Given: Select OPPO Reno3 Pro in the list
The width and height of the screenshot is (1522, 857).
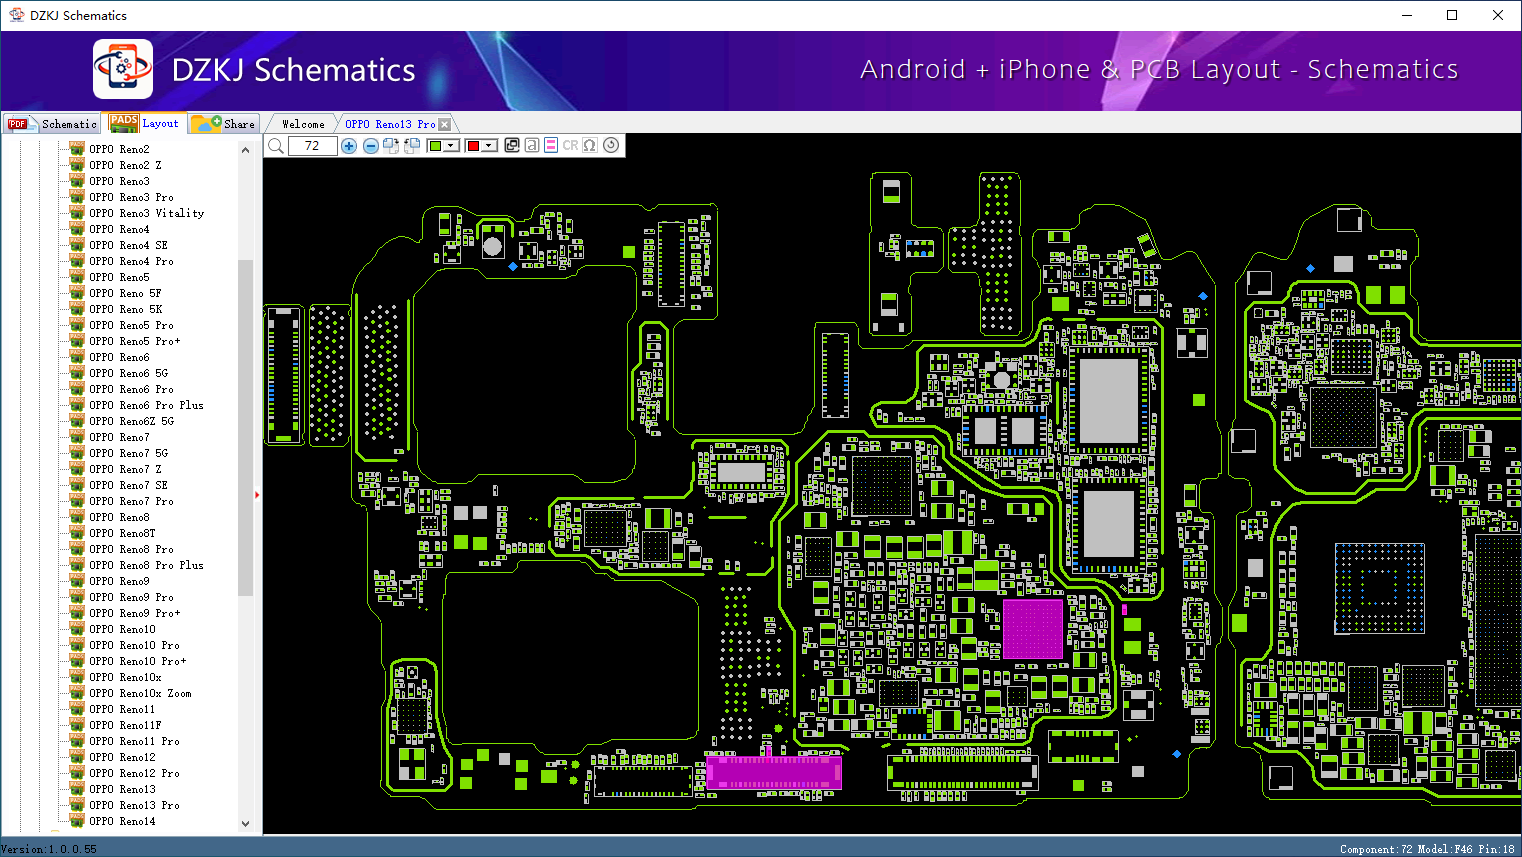Looking at the screenshot, I should [x=131, y=197].
